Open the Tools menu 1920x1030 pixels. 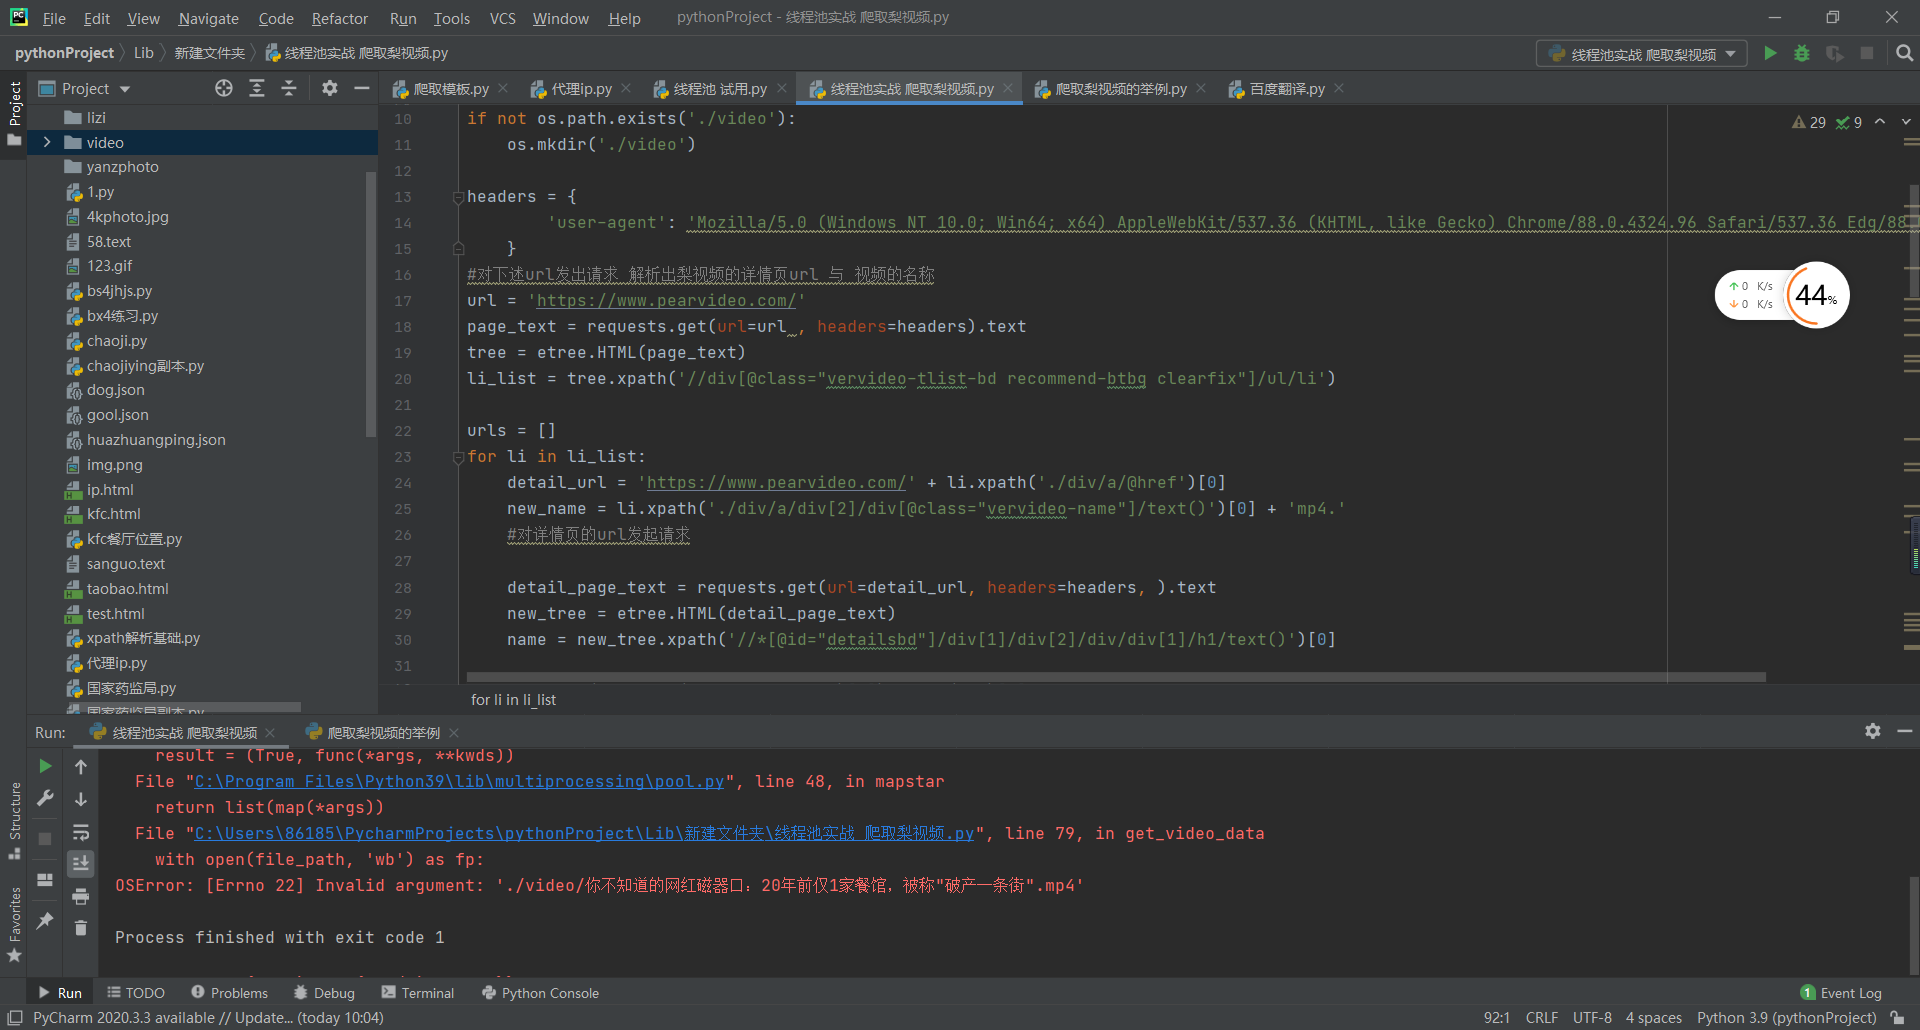click(x=451, y=18)
